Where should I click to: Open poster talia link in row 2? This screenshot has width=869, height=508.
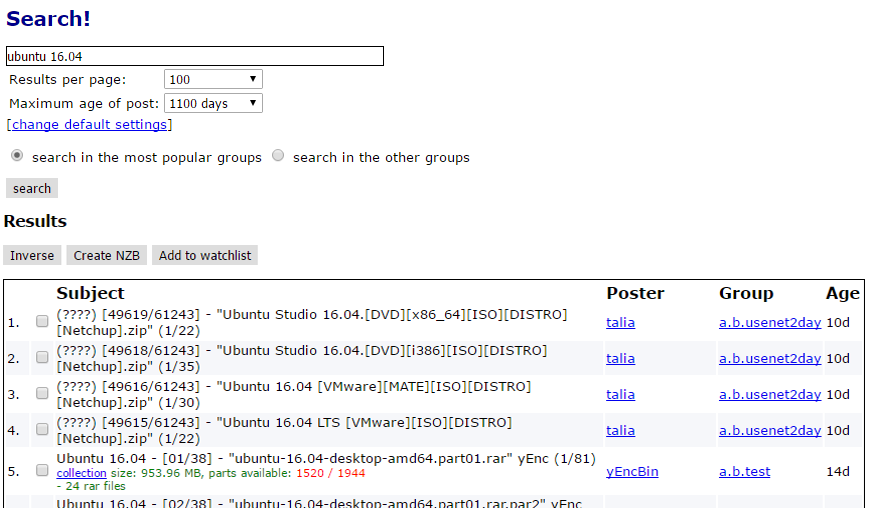point(620,358)
